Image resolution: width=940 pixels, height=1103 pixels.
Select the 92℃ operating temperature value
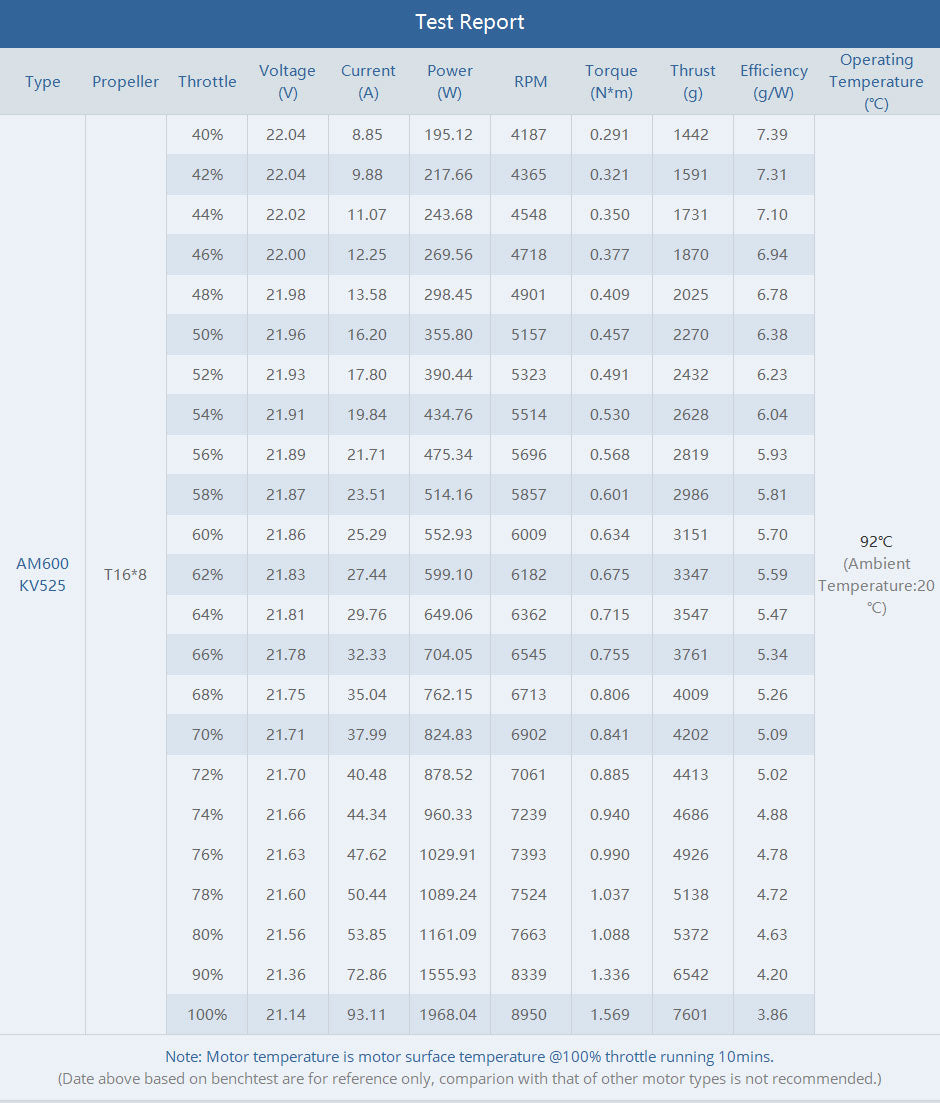click(x=876, y=543)
